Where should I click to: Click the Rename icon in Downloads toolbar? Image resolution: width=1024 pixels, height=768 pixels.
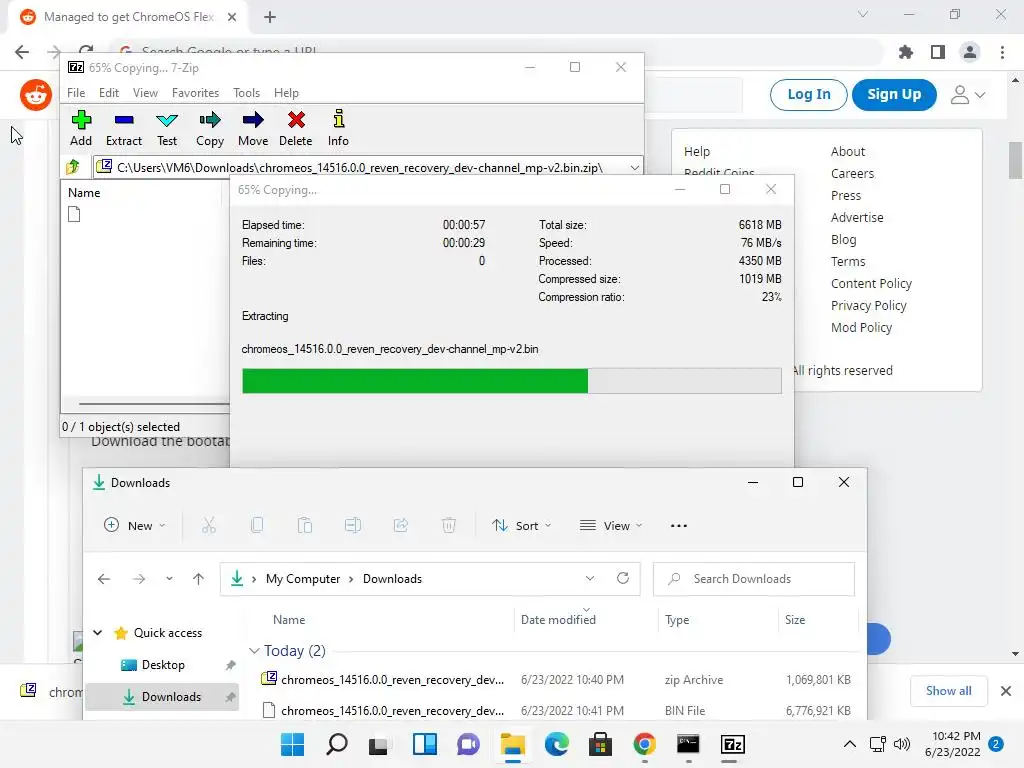click(x=353, y=525)
